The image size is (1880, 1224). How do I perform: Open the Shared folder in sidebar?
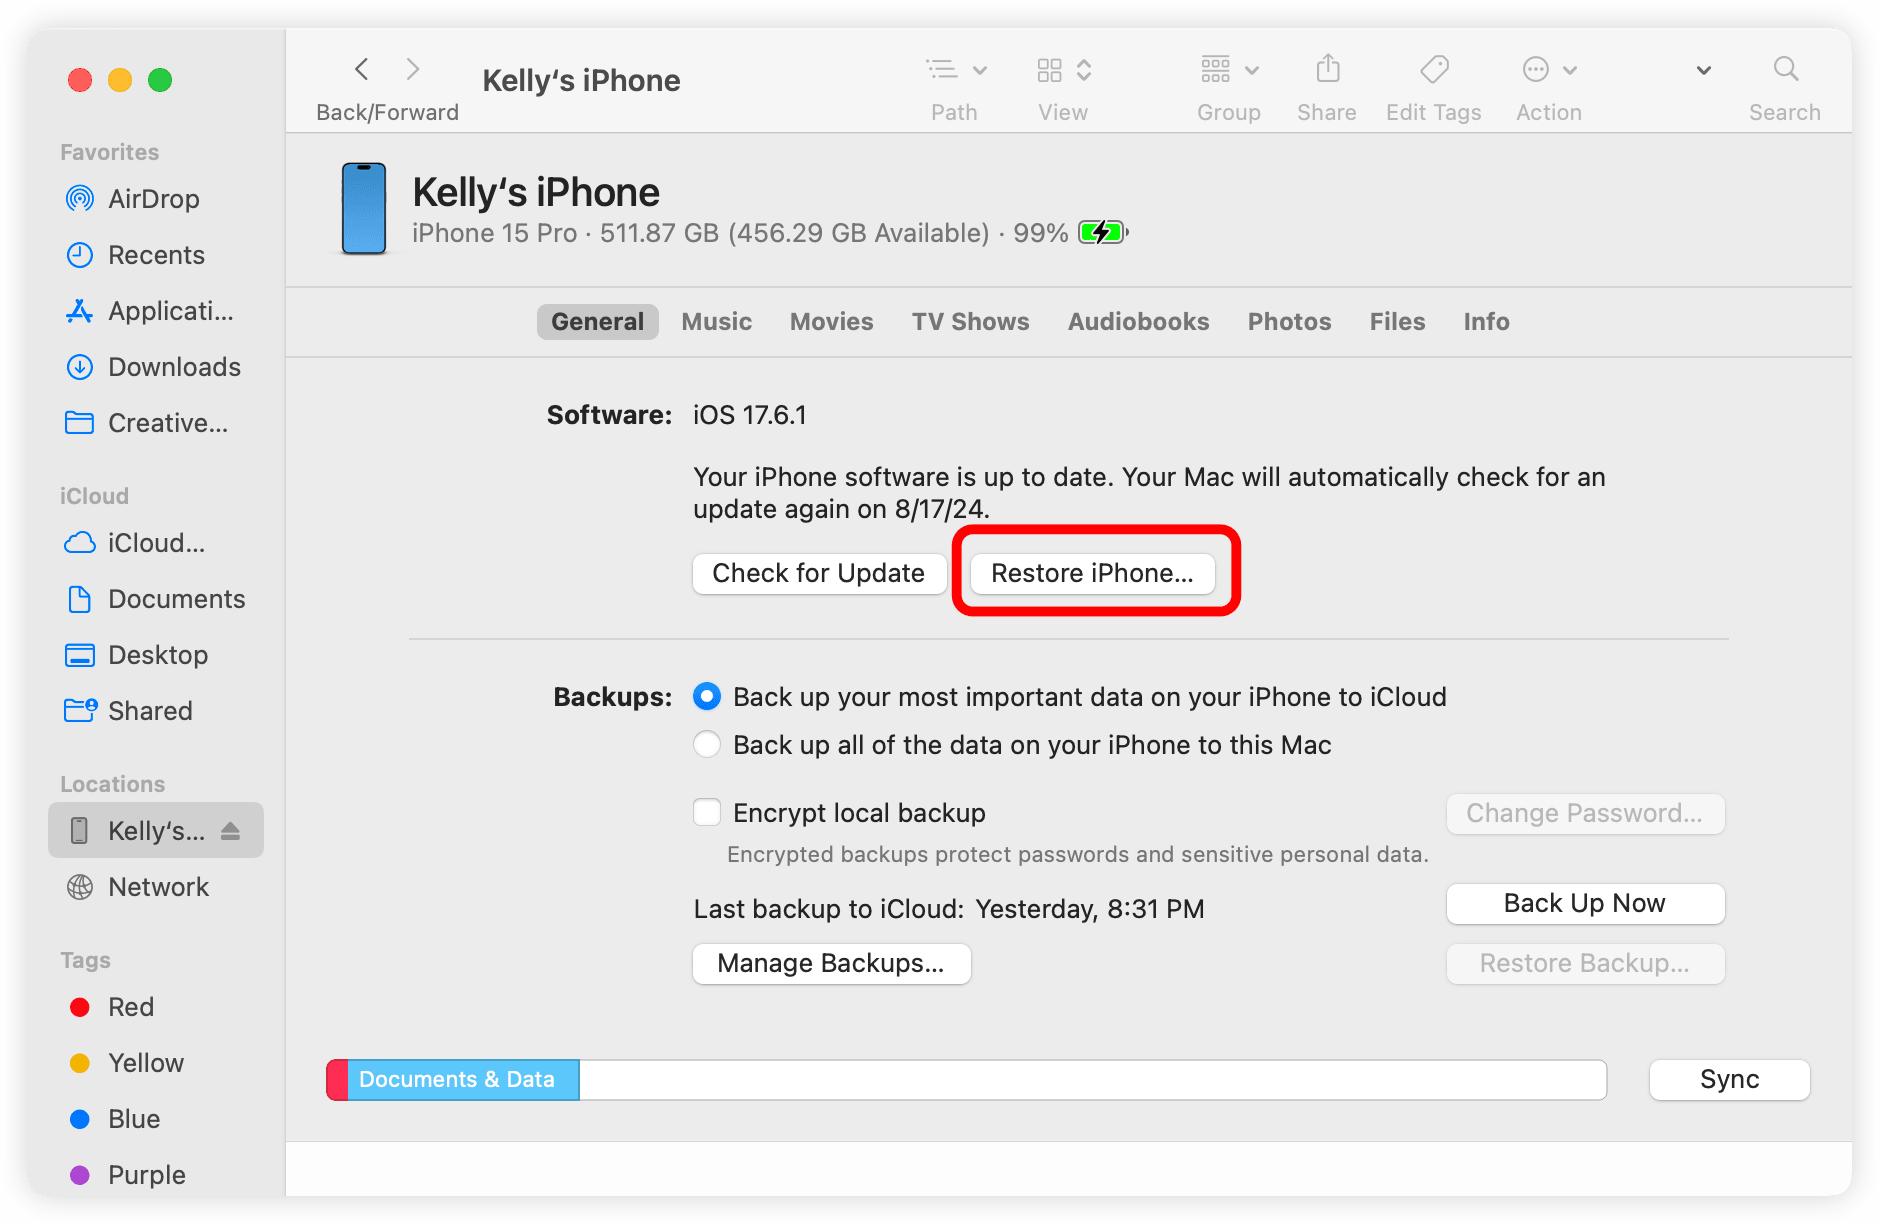(155, 711)
